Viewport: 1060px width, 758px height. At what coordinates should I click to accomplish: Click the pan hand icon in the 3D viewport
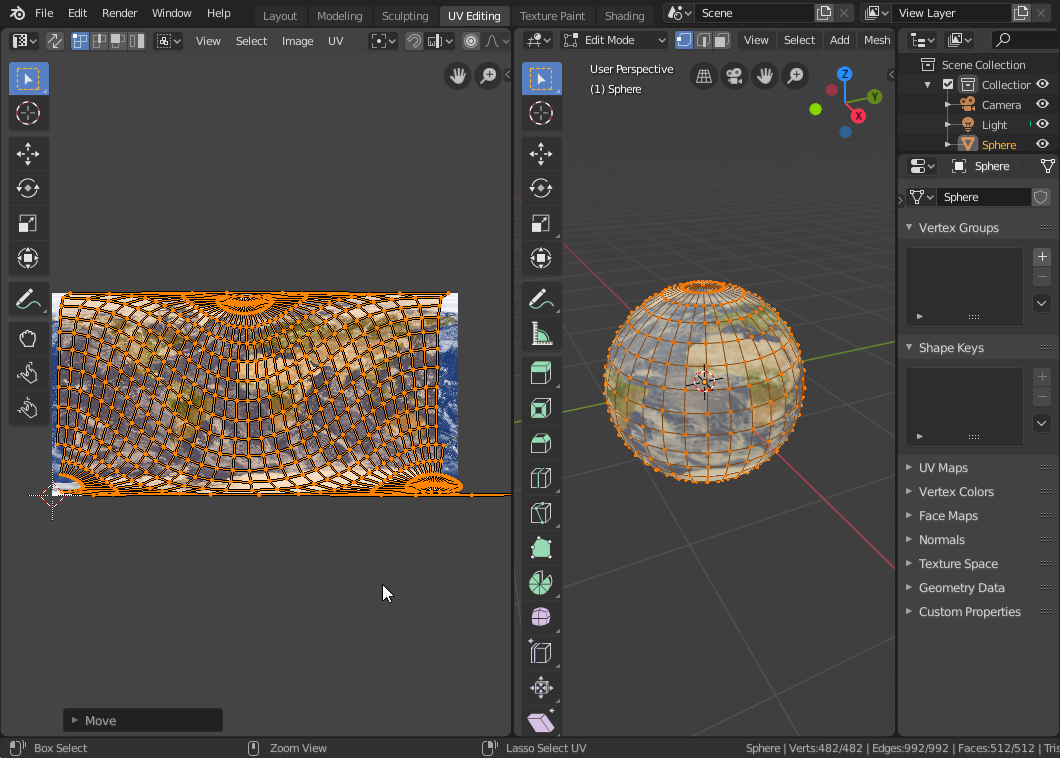pos(765,76)
